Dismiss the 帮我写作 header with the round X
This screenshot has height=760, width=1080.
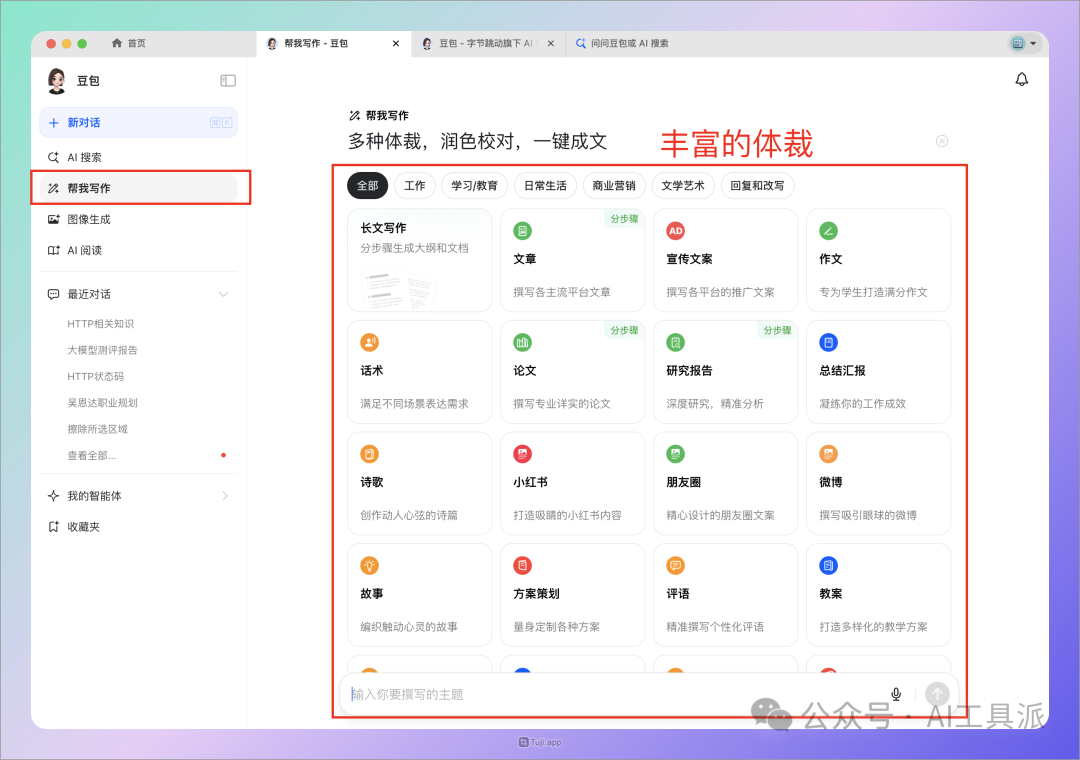coord(942,141)
